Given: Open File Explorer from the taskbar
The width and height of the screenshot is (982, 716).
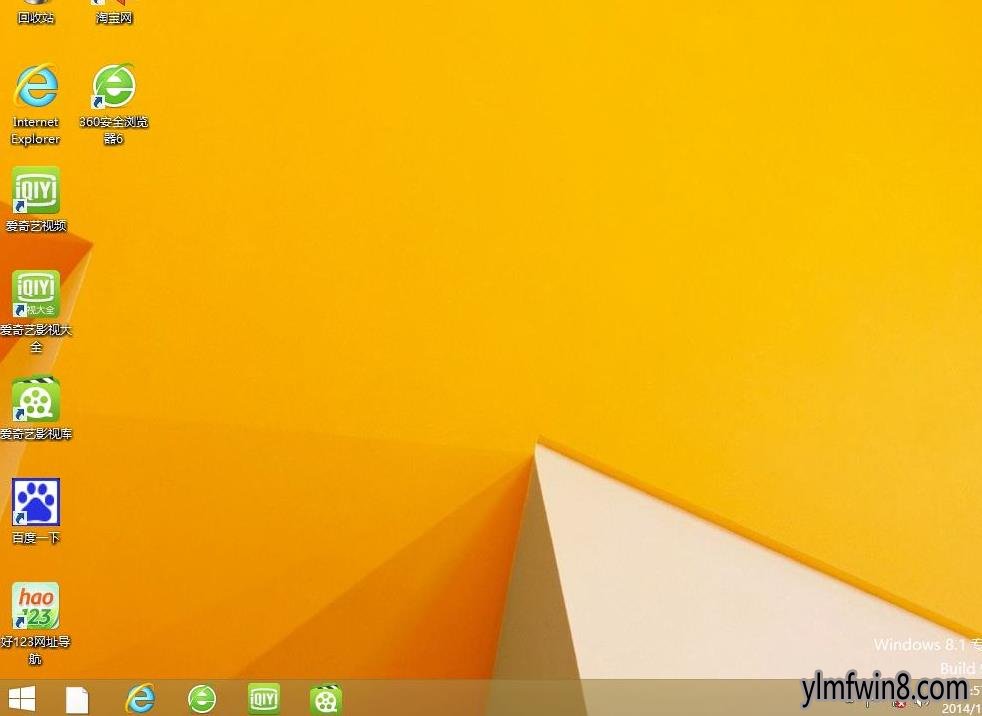Looking at the screenshot, I should click(77, 698).
